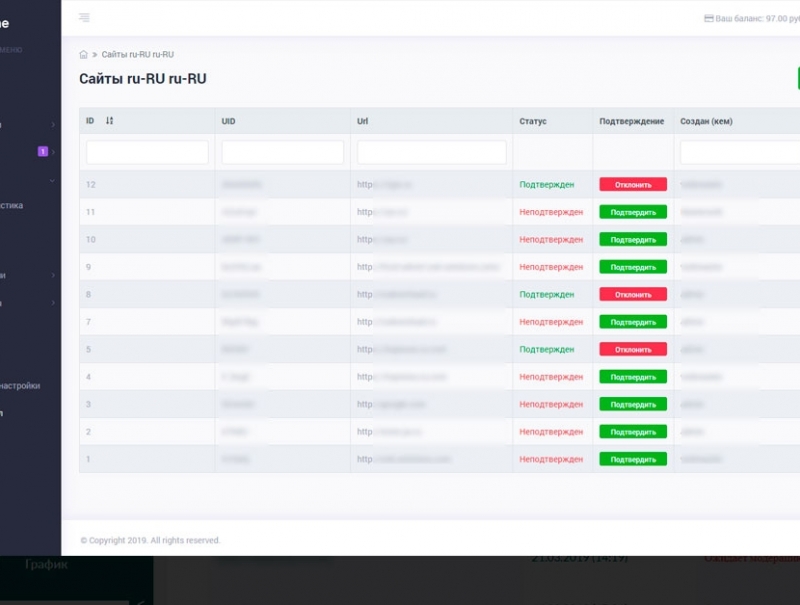Focus the UID filter input field

click(x=283, y=153)
